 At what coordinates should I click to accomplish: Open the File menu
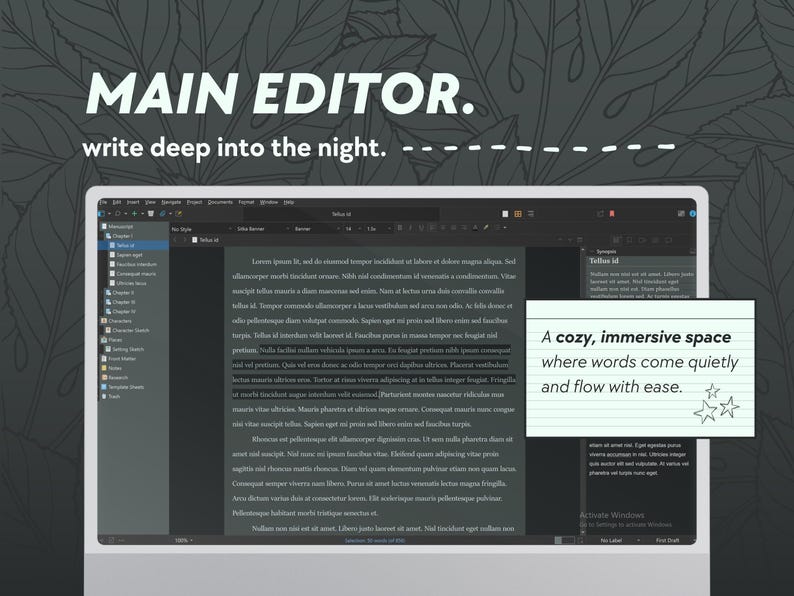[x=103, y=202]
